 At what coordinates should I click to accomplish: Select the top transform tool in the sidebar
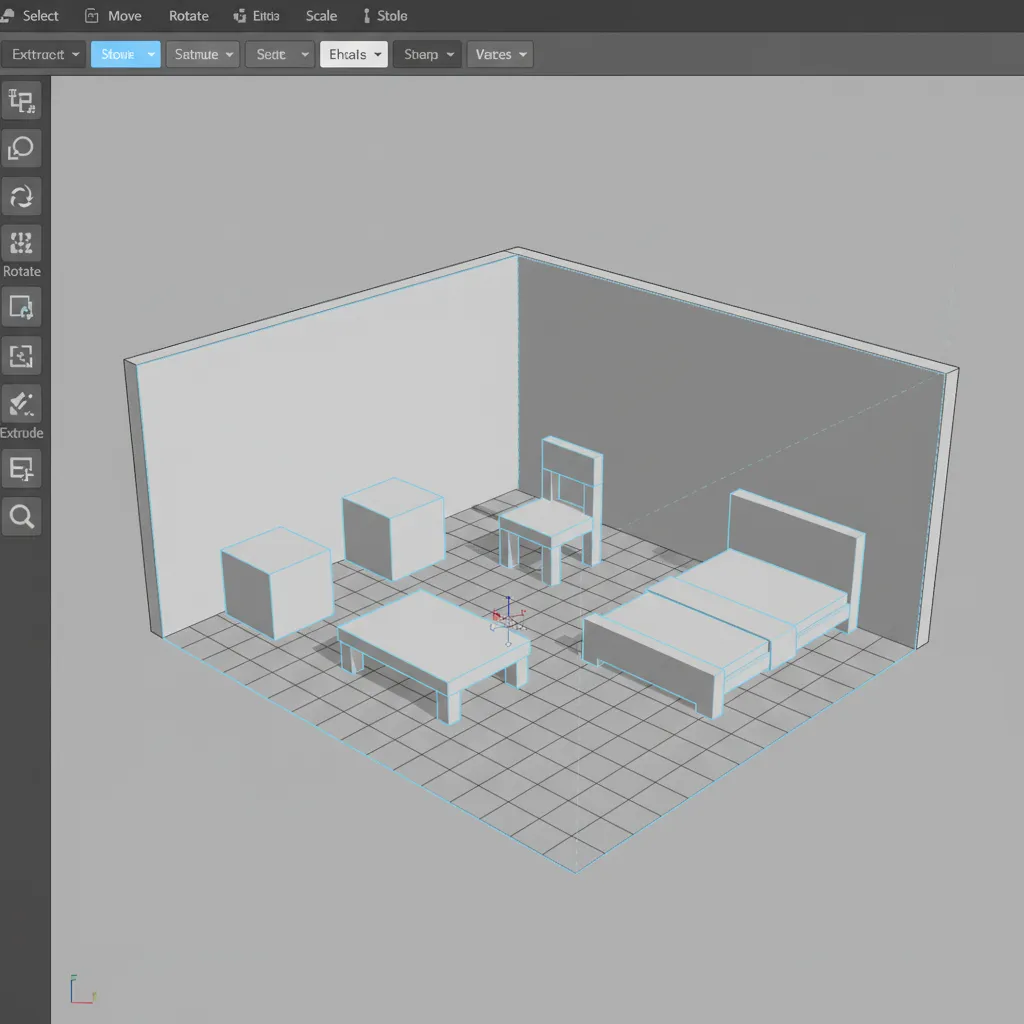(21, 100)
